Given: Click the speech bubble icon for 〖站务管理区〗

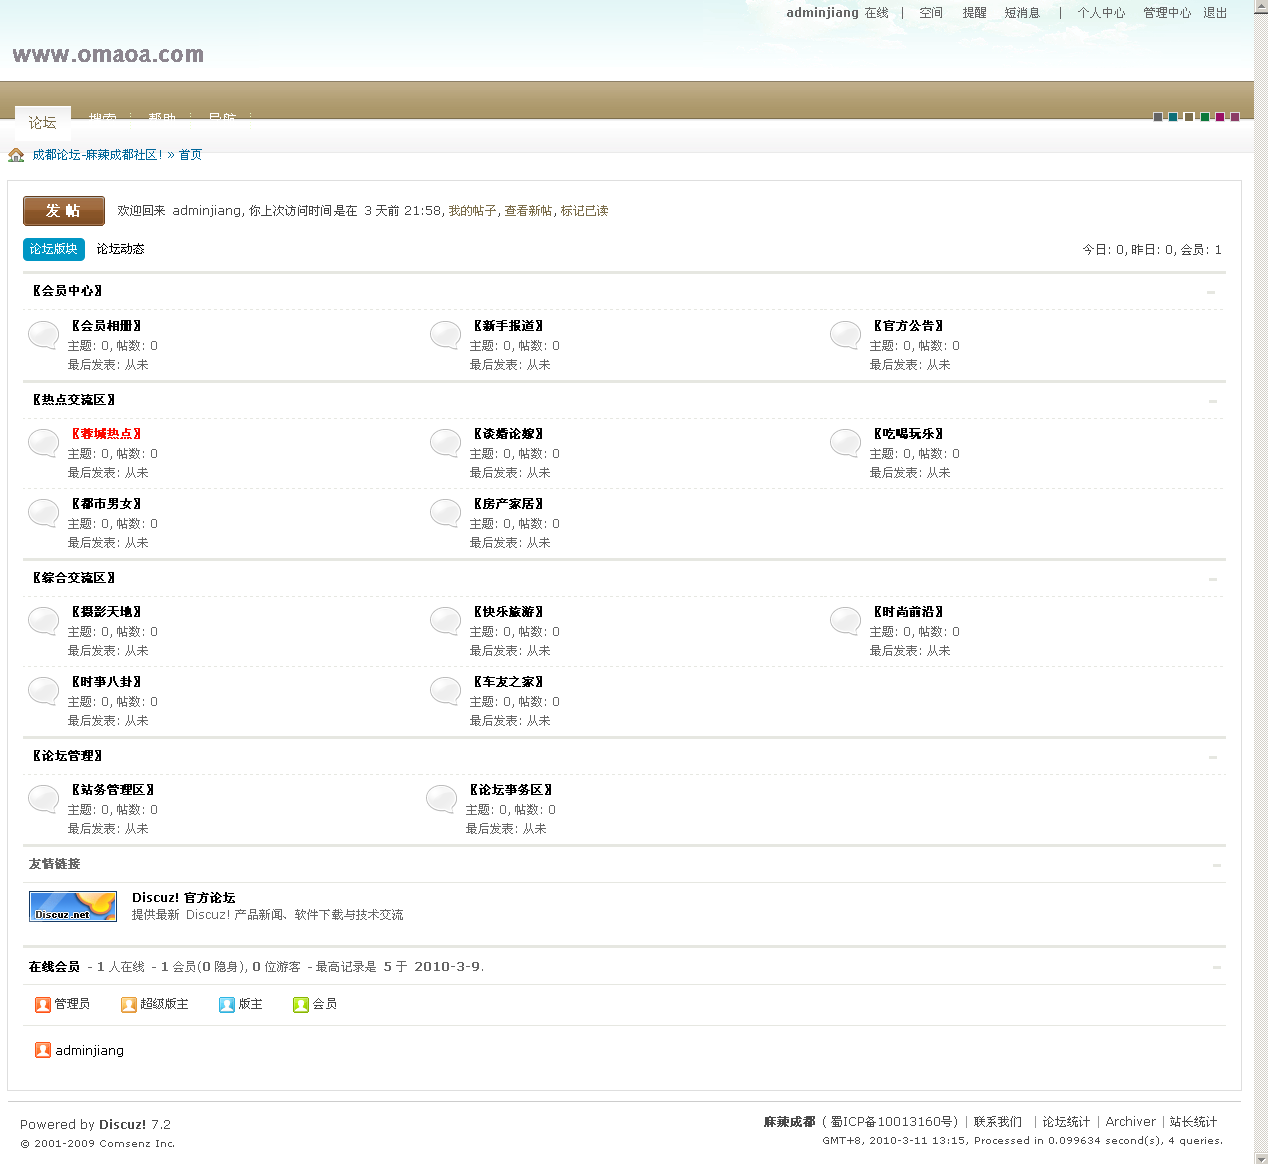Looking at the screenshot, I should (43, 799).
